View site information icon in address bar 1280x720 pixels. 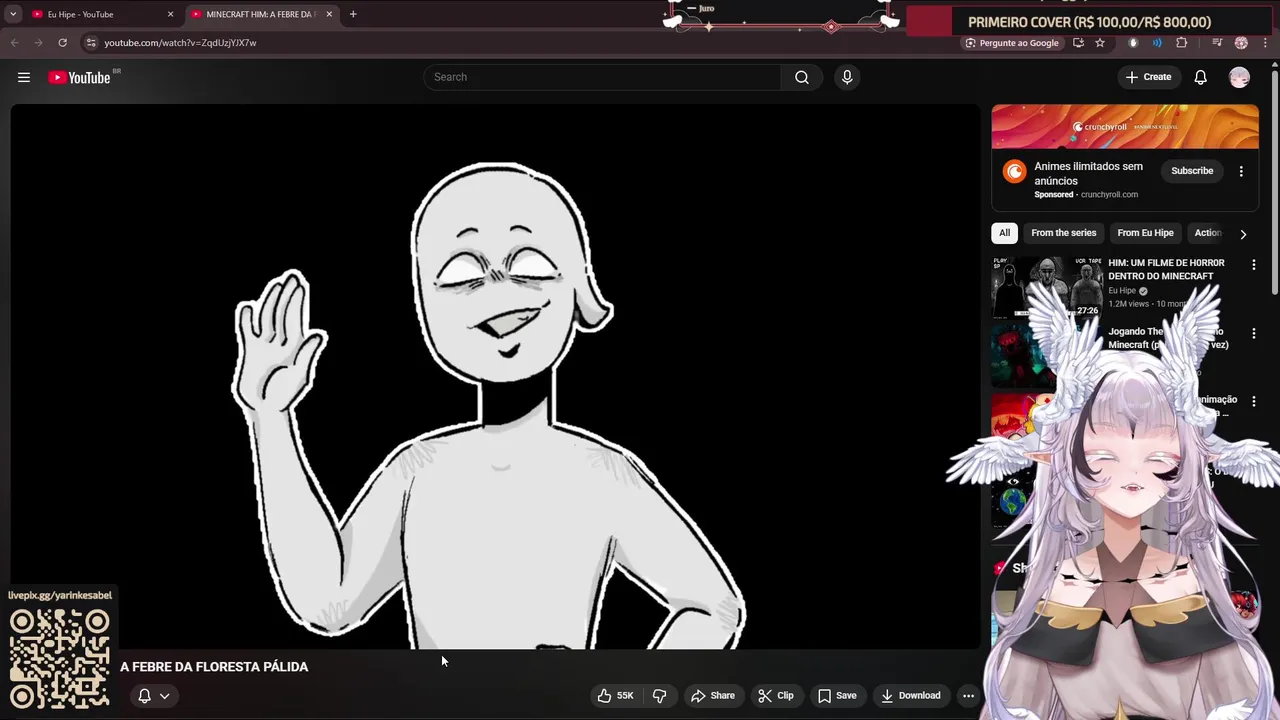(x=91, y=42)
